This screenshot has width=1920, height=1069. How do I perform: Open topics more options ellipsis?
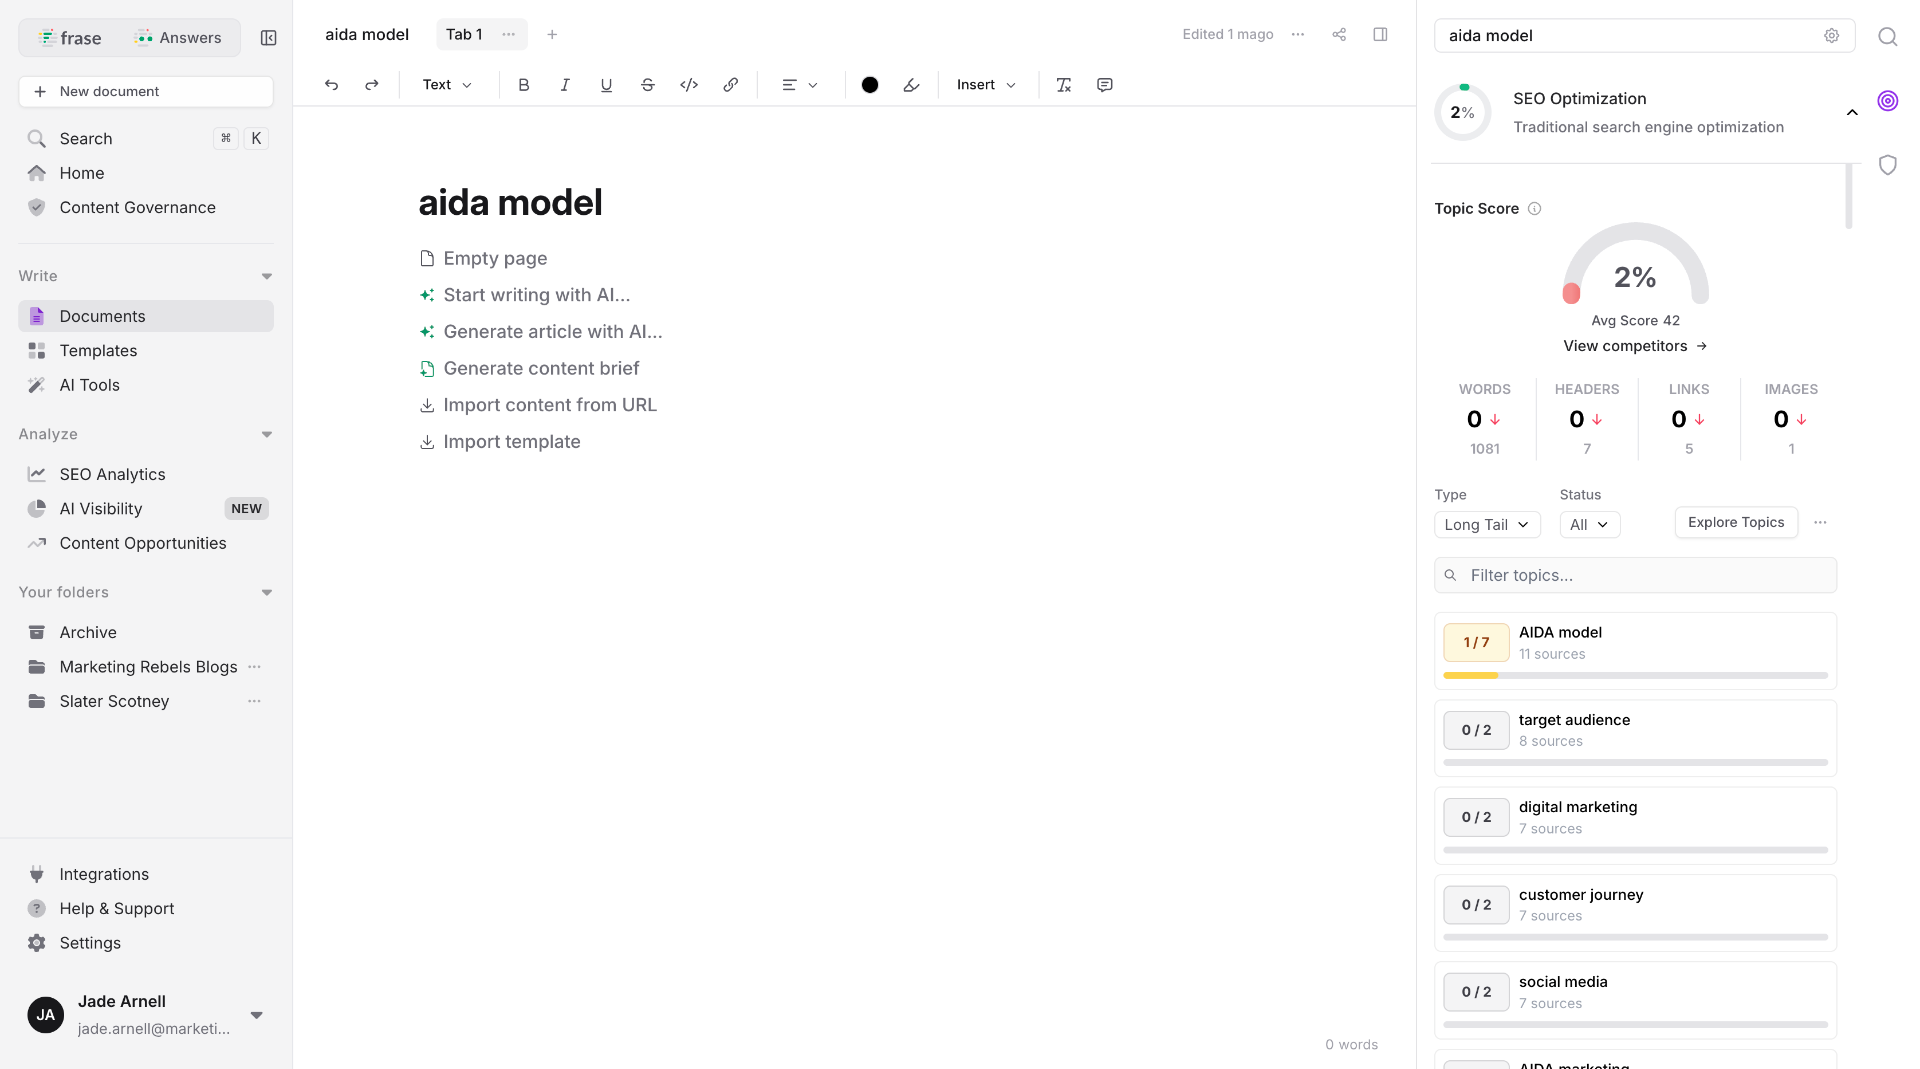(1820, 522)
